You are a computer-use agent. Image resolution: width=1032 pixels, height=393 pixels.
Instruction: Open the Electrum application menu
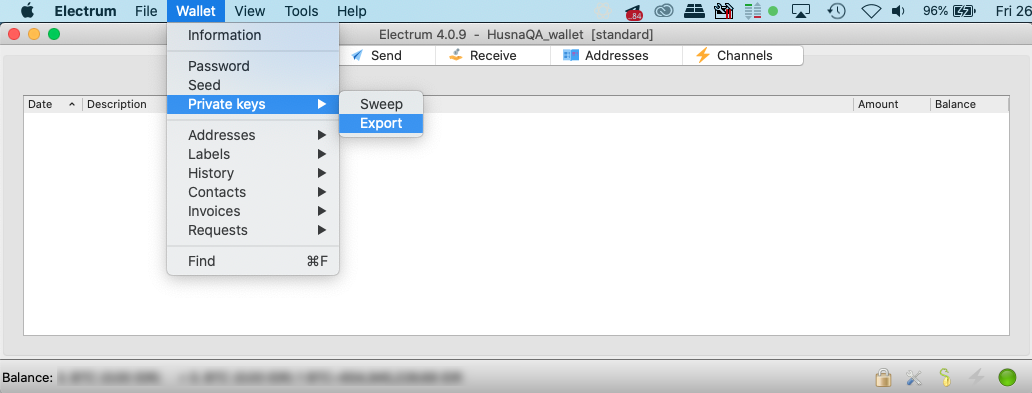[x=86, y=11]
